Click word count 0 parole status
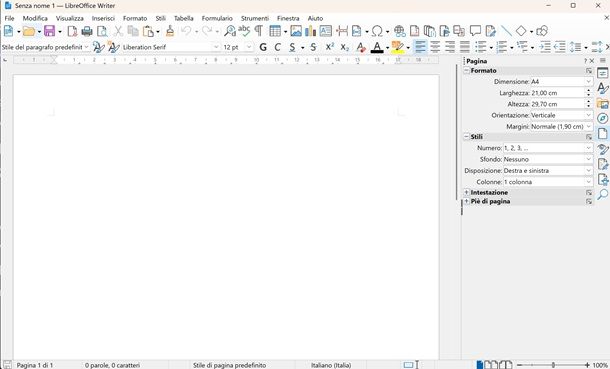Viewport: 610px width, 369px height. (112, 365)
